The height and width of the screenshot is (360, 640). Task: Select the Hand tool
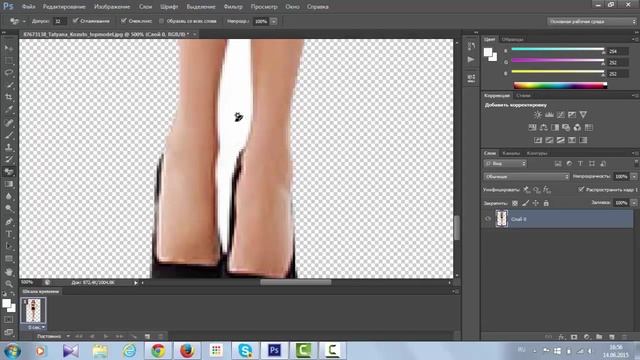tap(9, 271)
